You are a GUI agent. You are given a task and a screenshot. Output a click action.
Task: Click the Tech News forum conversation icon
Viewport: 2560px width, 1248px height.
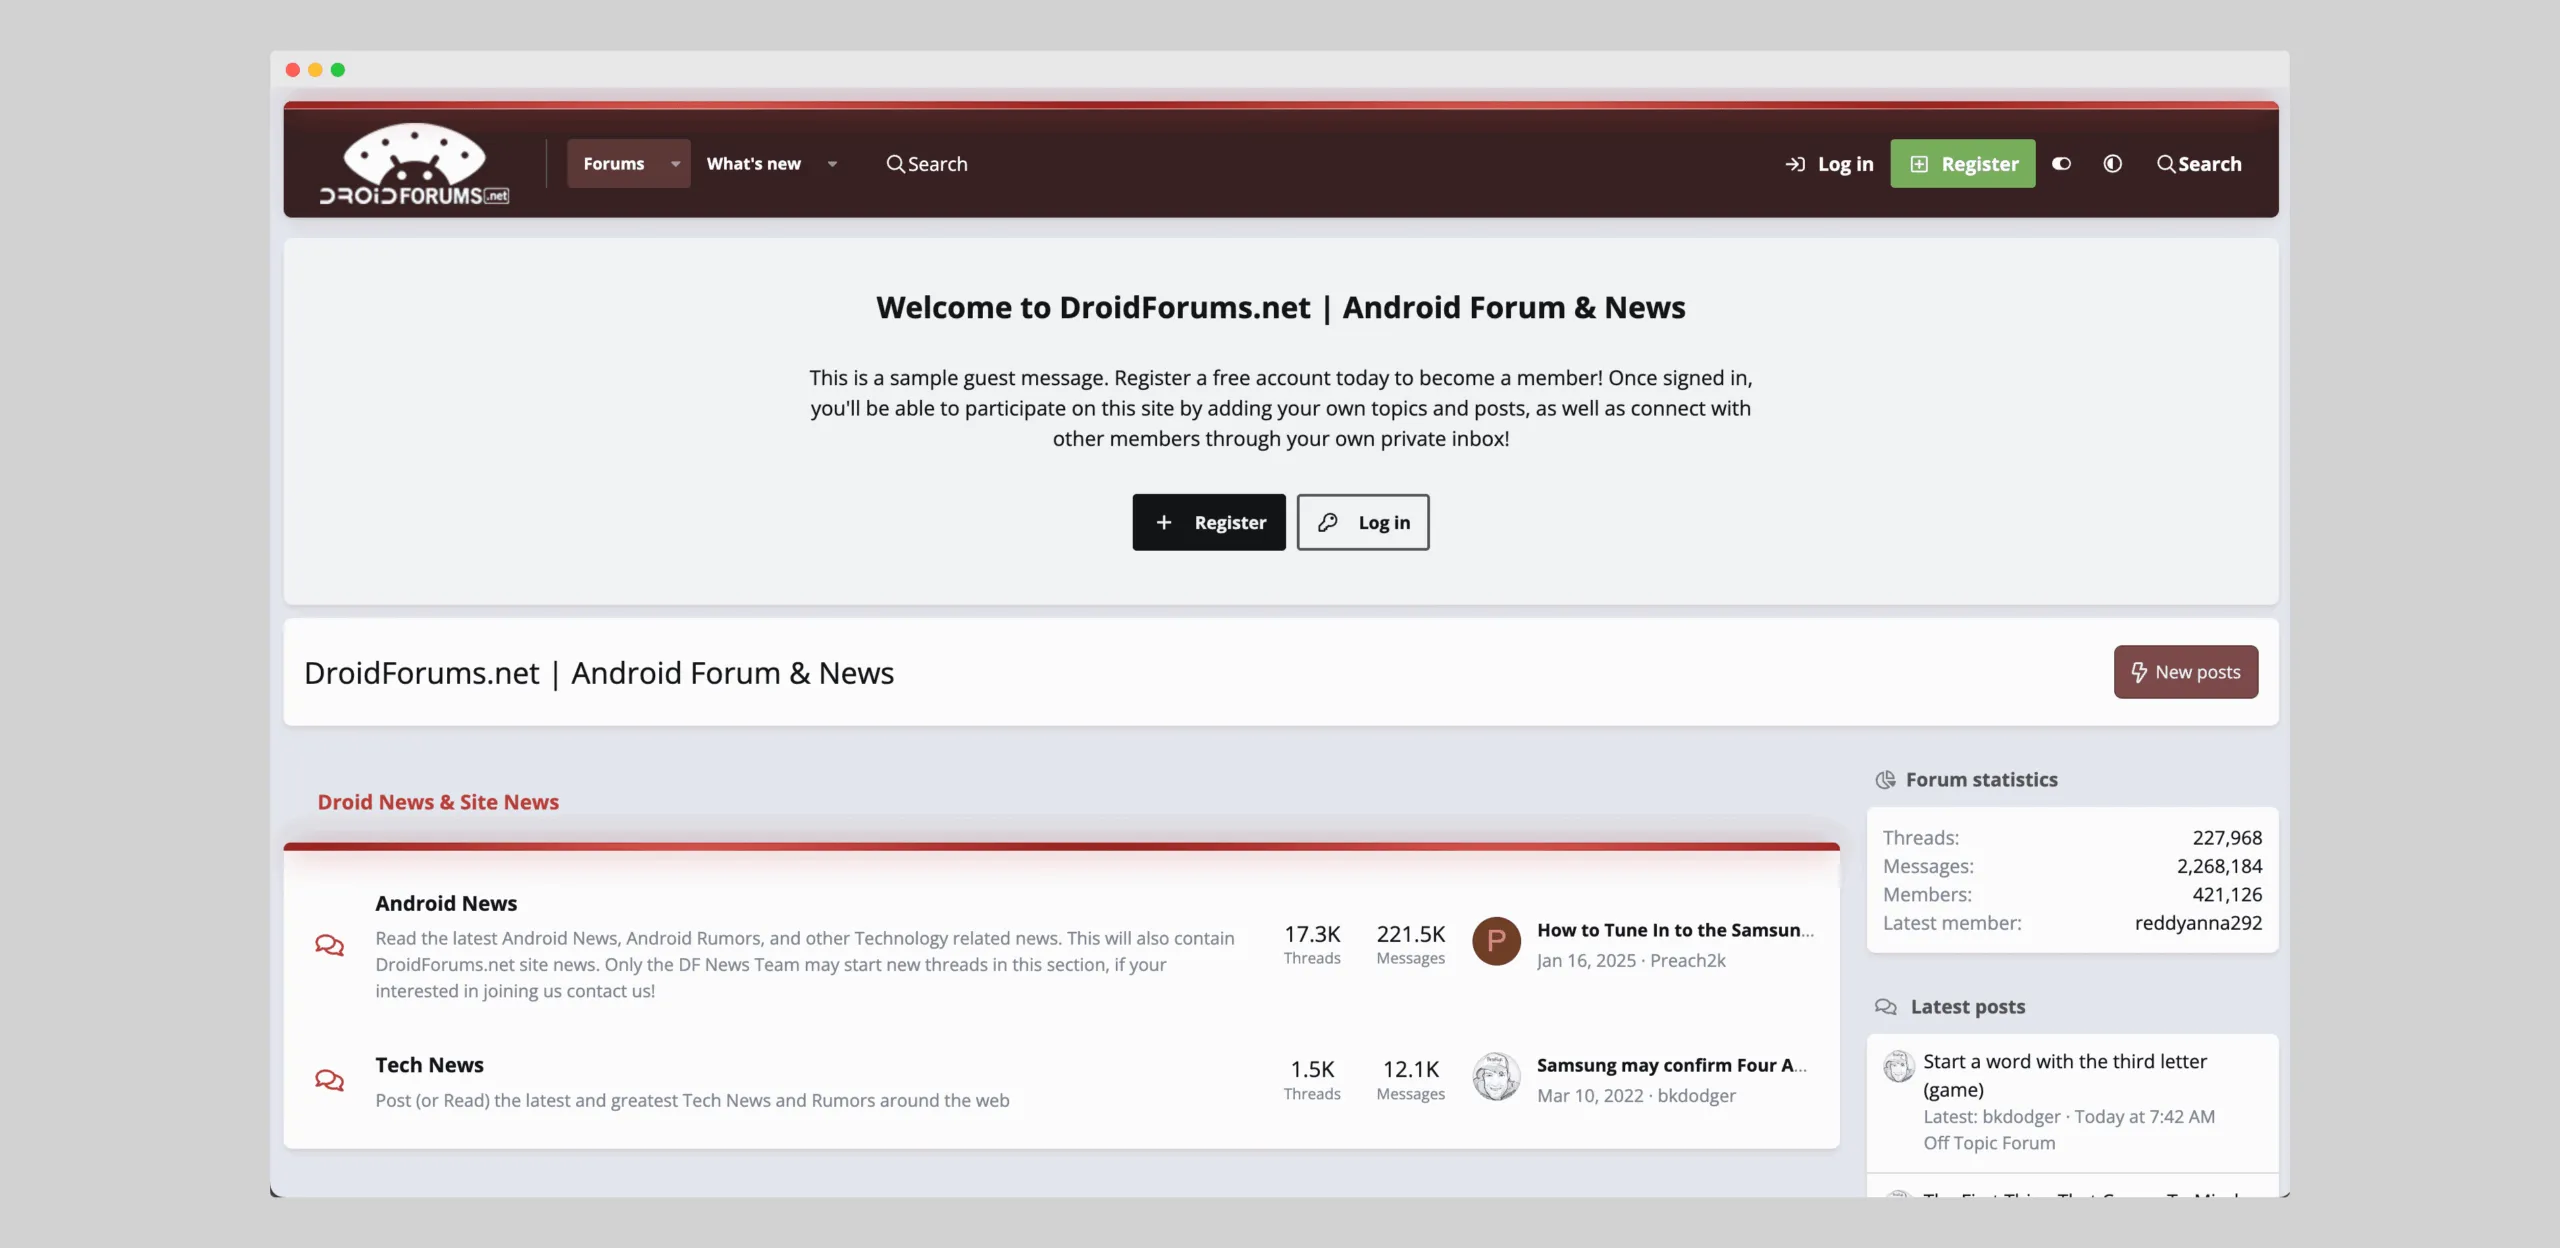coord(330,1081)
